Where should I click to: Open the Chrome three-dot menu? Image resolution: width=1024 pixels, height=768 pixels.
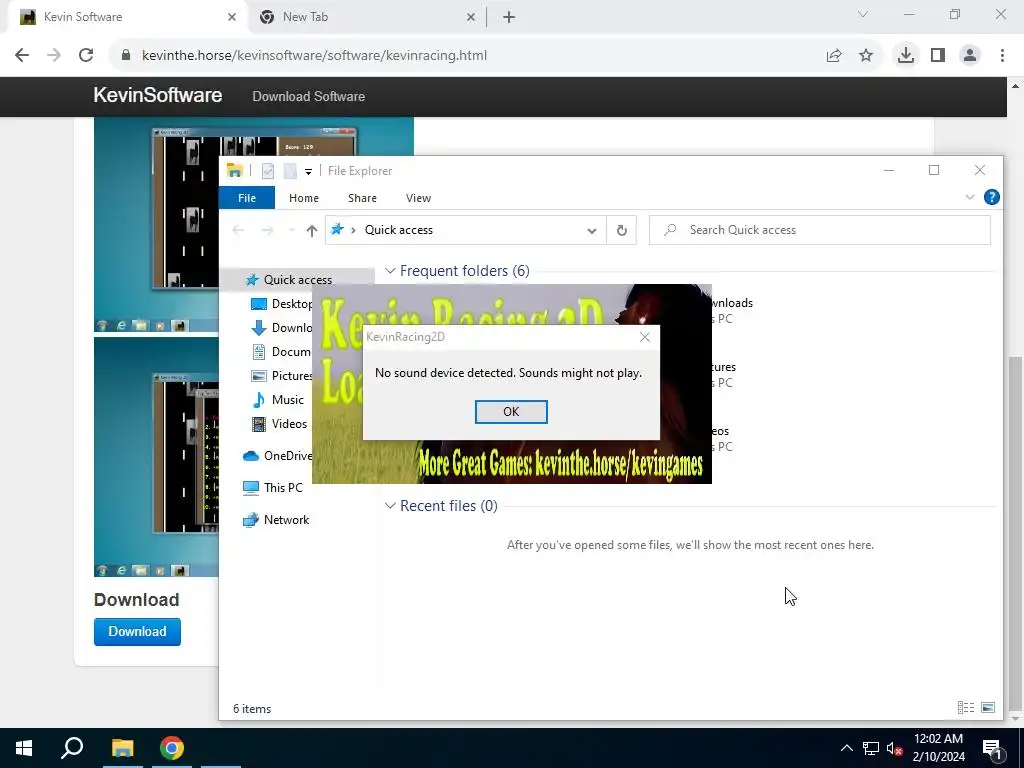(x=1002, y=56)
